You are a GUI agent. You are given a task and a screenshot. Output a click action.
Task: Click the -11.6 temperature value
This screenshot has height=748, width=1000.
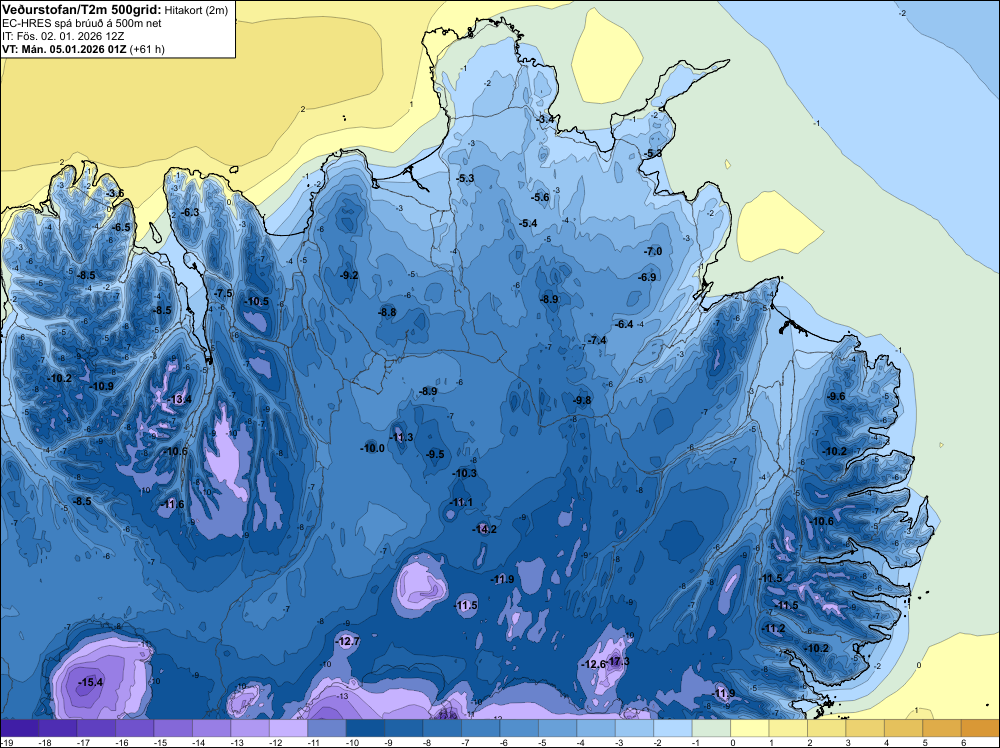172,504
